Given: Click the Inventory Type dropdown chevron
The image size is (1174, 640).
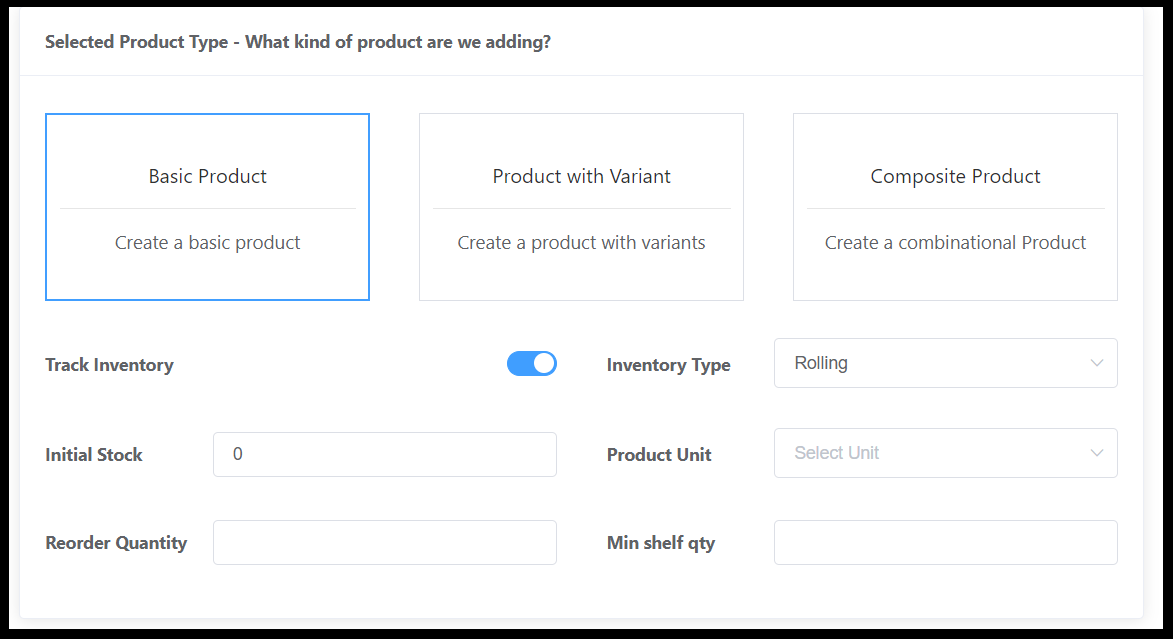Looking at the screenshot, I should point(1097,363).
